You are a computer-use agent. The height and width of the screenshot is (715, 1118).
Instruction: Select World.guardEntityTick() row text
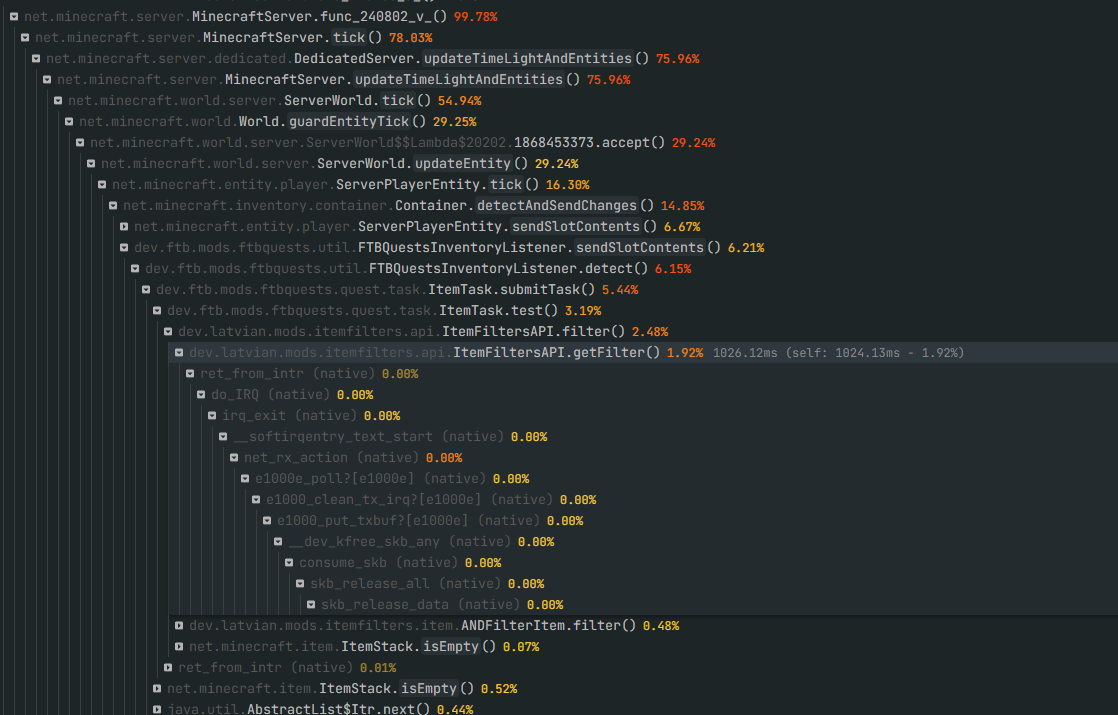coord(252,121)
